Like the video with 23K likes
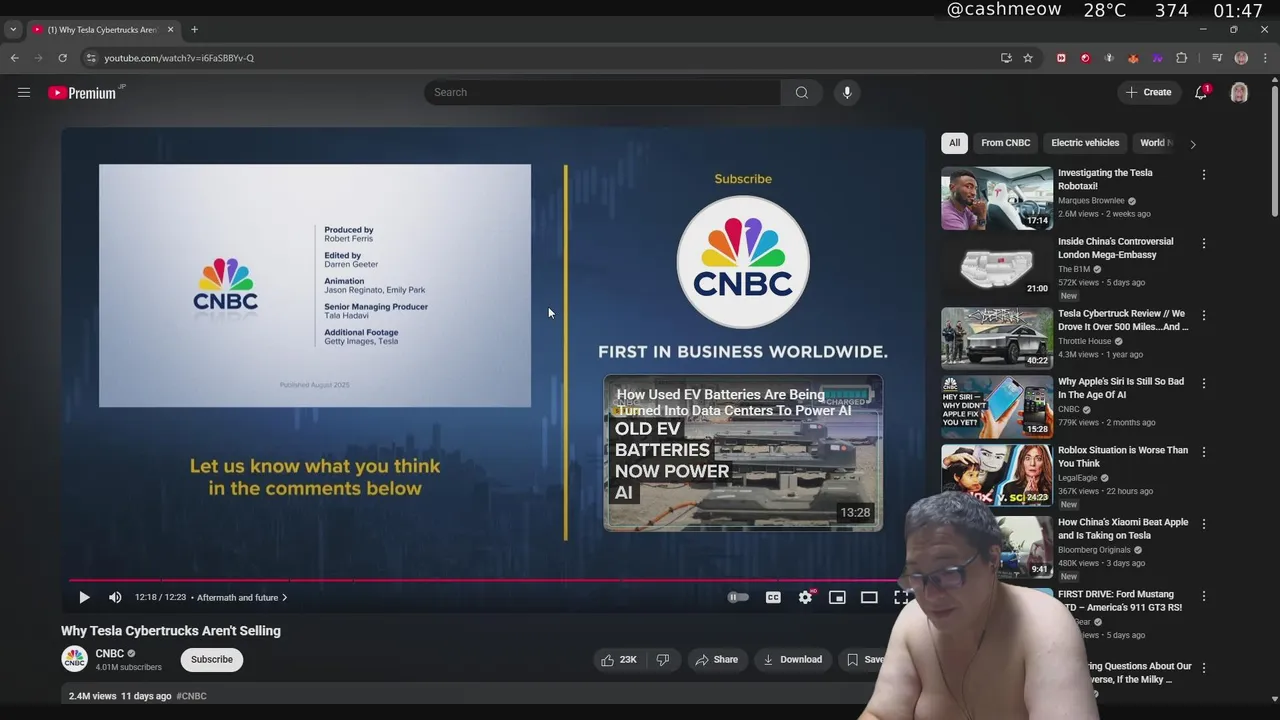This screenshot has width=1280, height=720. pyautogui.click(x=618, y=660)
